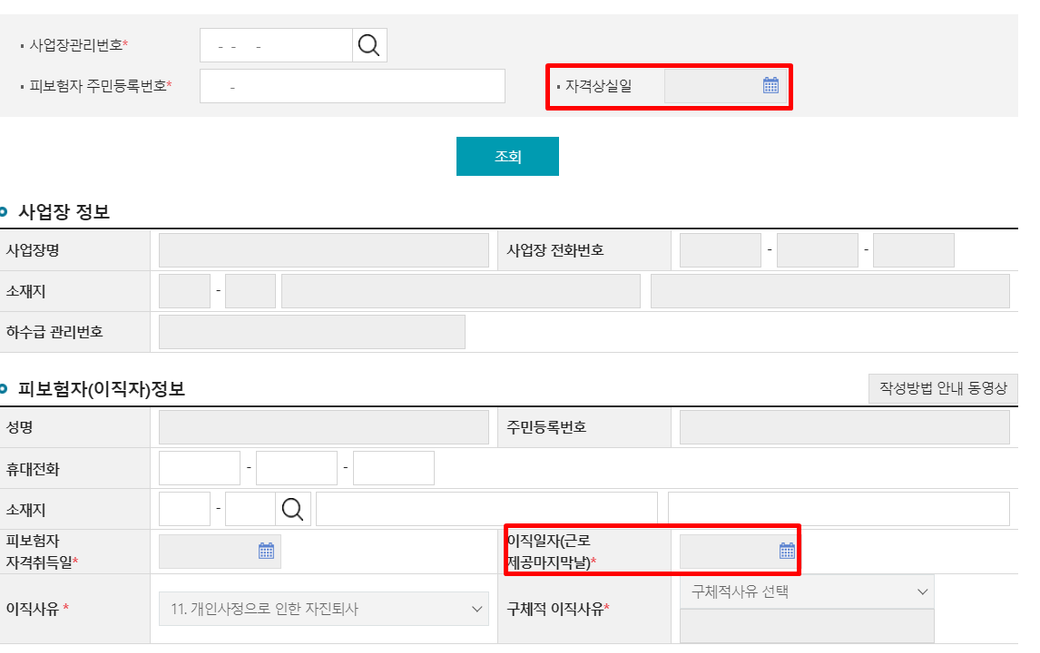Screen dimensions: 1040x653
Task: Click the 작성방법 안내 동영상 button
Action: [x=942, y=388]
